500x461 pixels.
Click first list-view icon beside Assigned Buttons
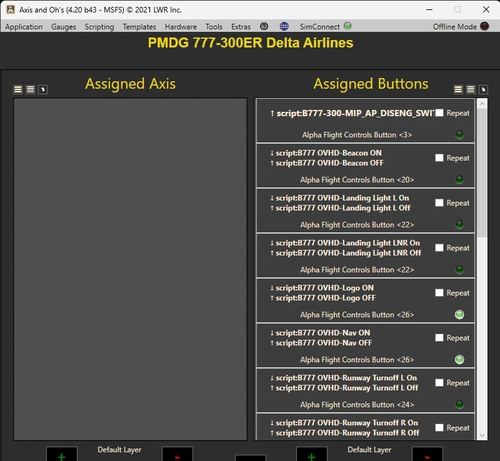coord(458,89)
